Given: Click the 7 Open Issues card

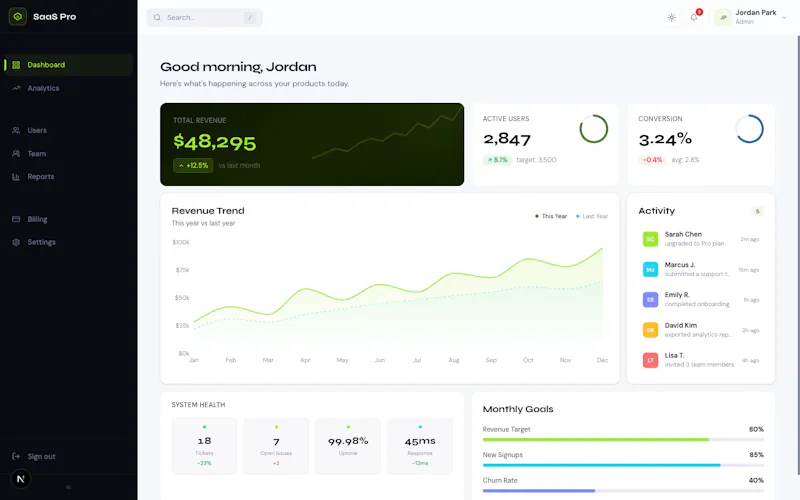Looking at the screenshot, I should click(x=276, y=446).
